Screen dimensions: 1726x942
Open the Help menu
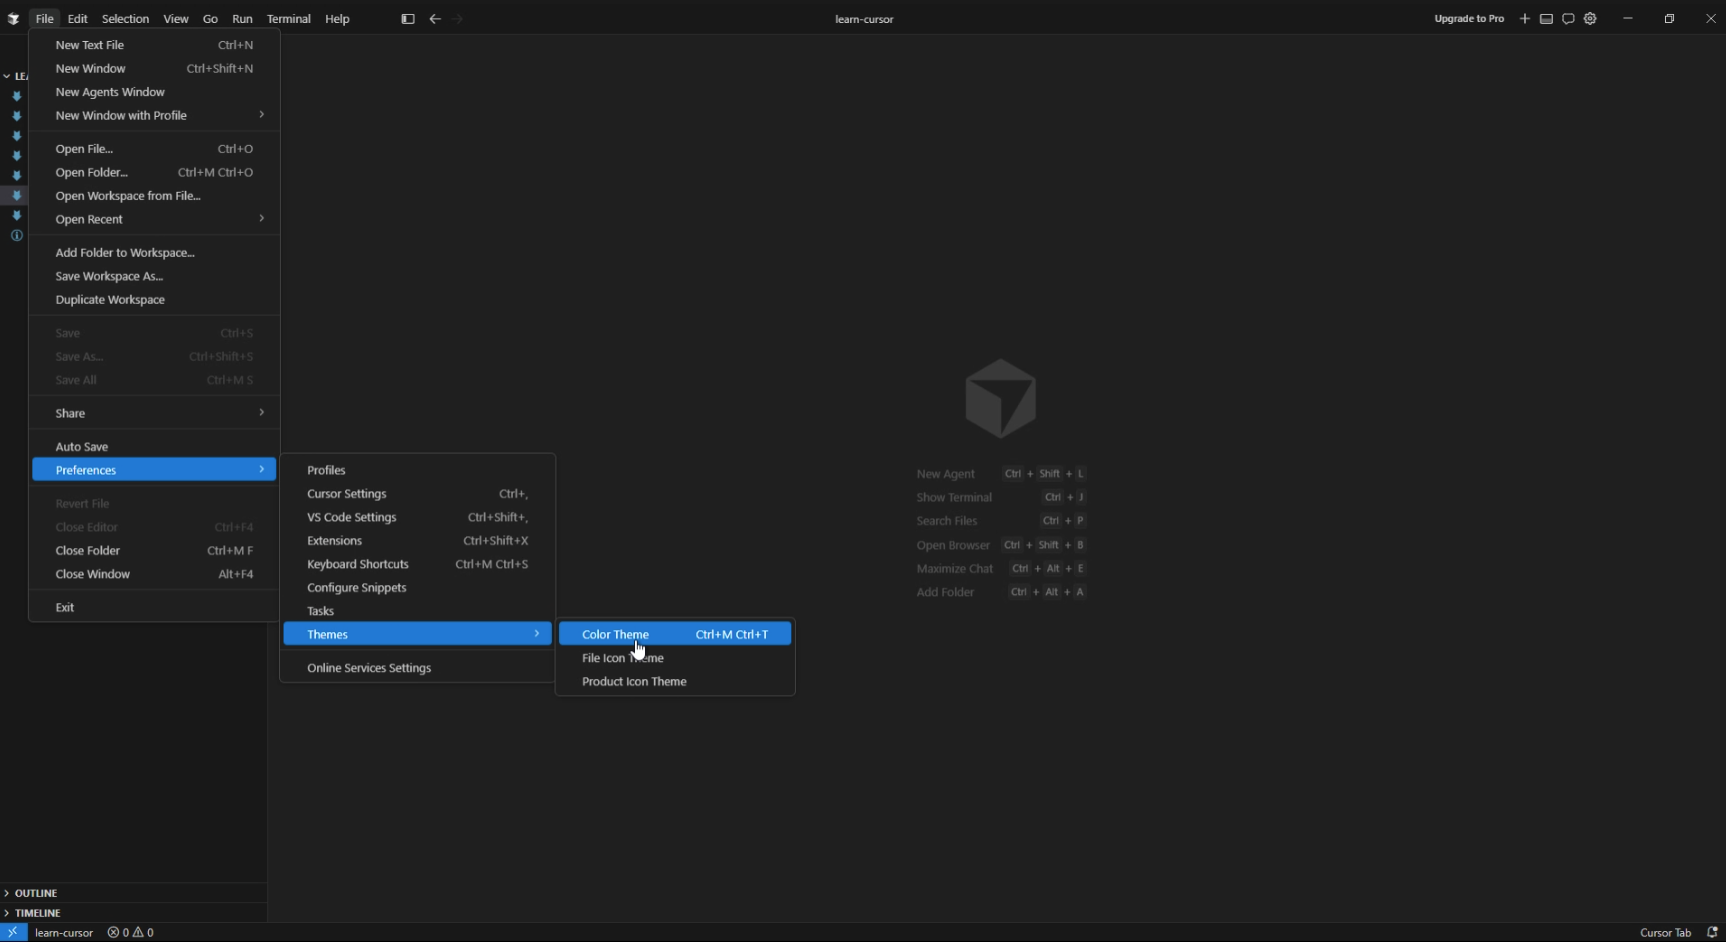click(x=337, y=19)
